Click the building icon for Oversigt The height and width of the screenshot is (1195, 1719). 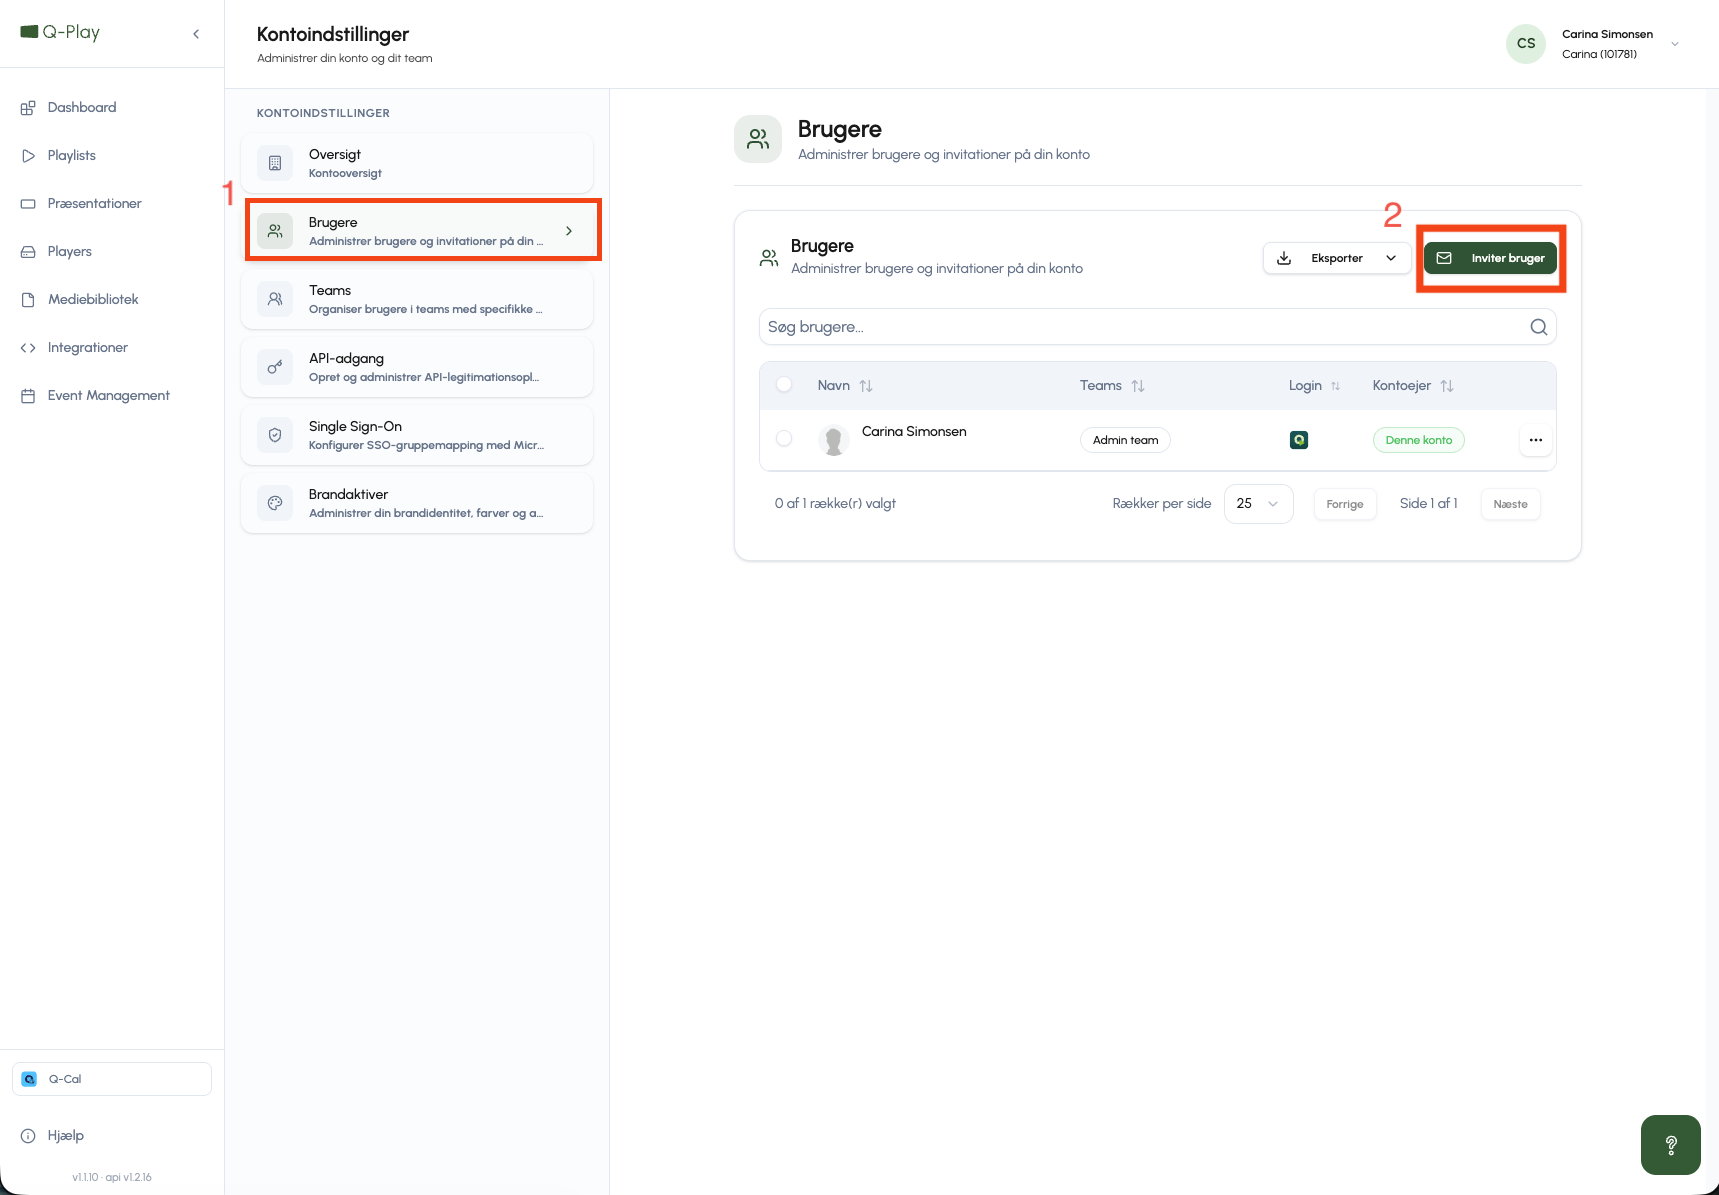(275, 163)
